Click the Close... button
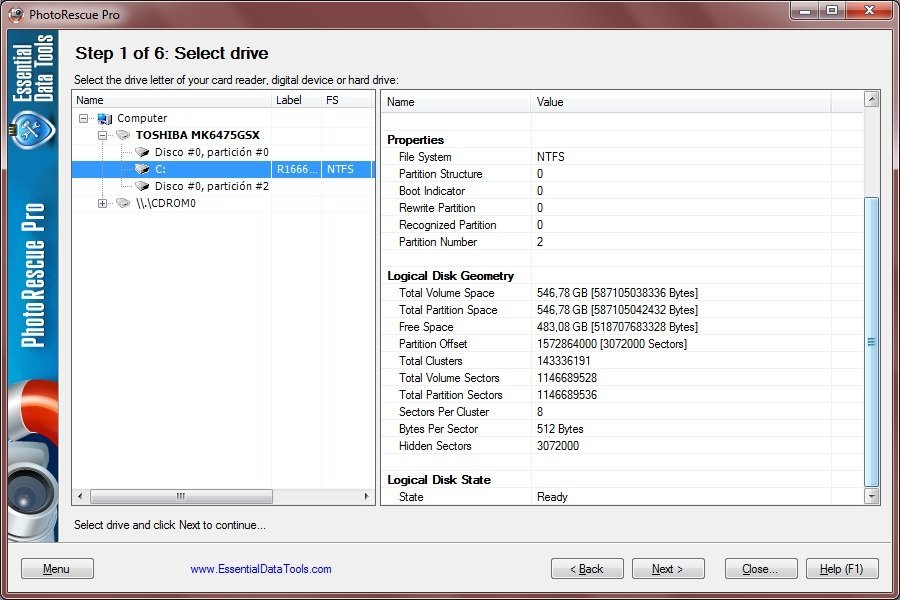The width and height of the screenshot is (900, 600). coord(761,568)
